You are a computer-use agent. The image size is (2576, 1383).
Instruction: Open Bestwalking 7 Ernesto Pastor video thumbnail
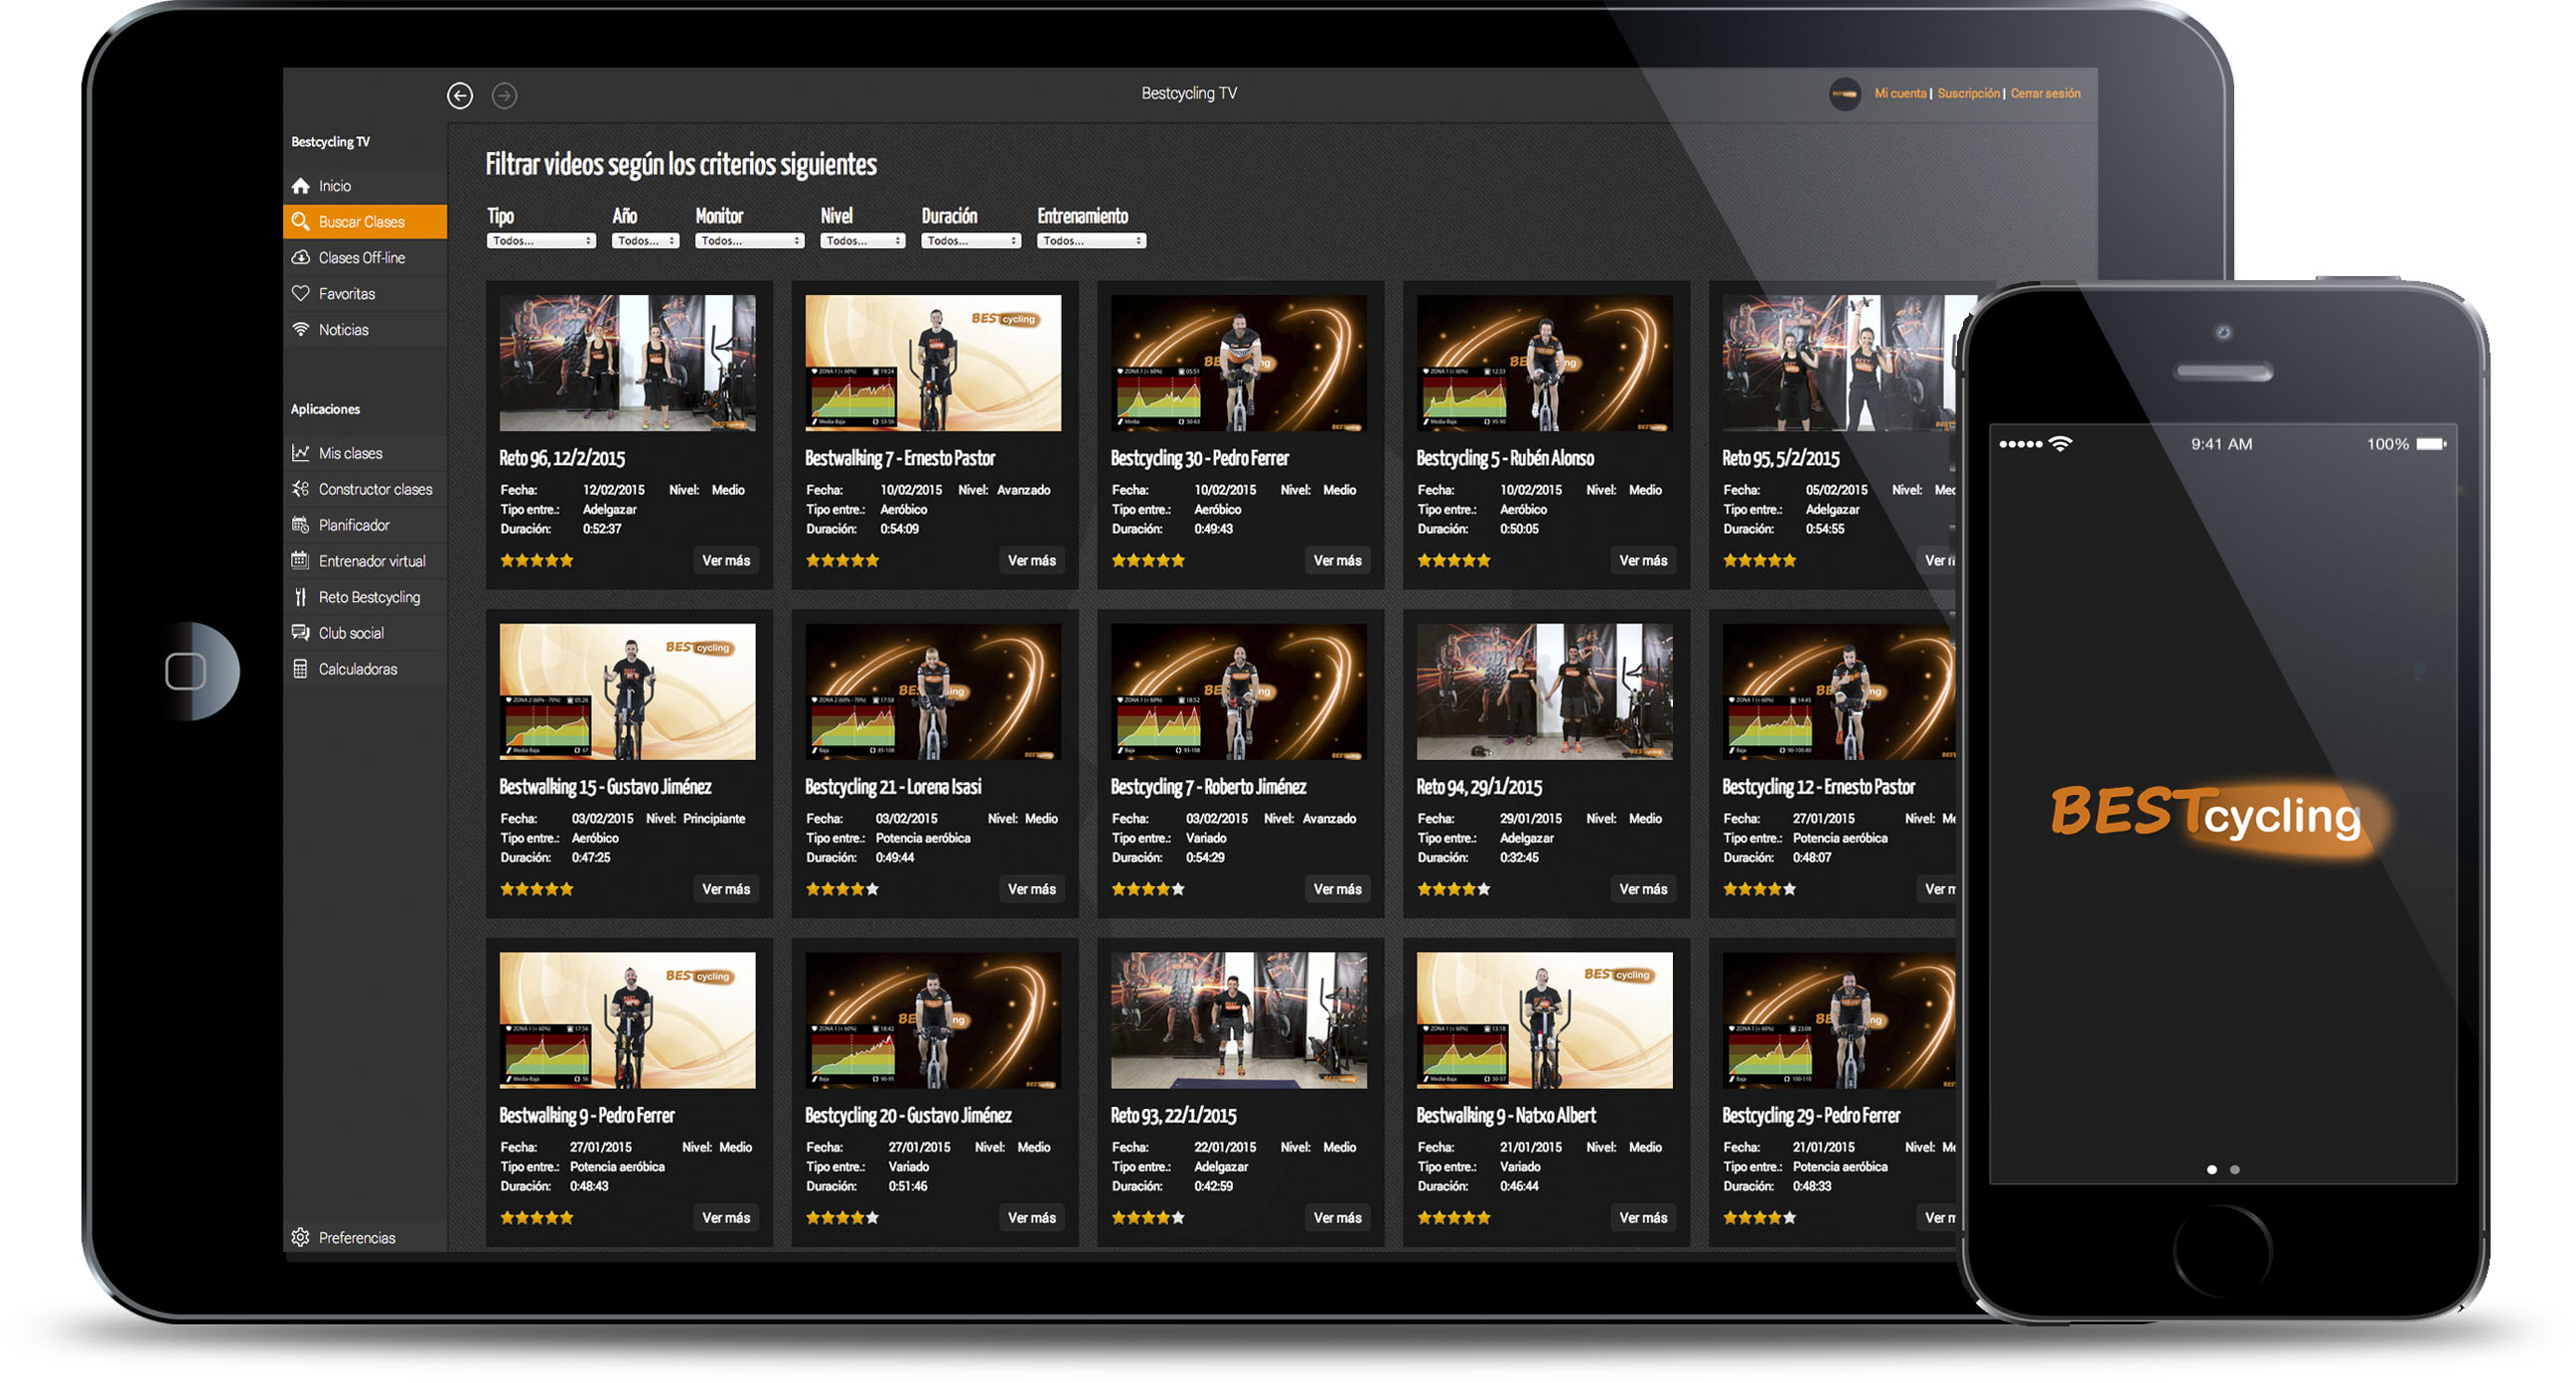coord(933,363)
